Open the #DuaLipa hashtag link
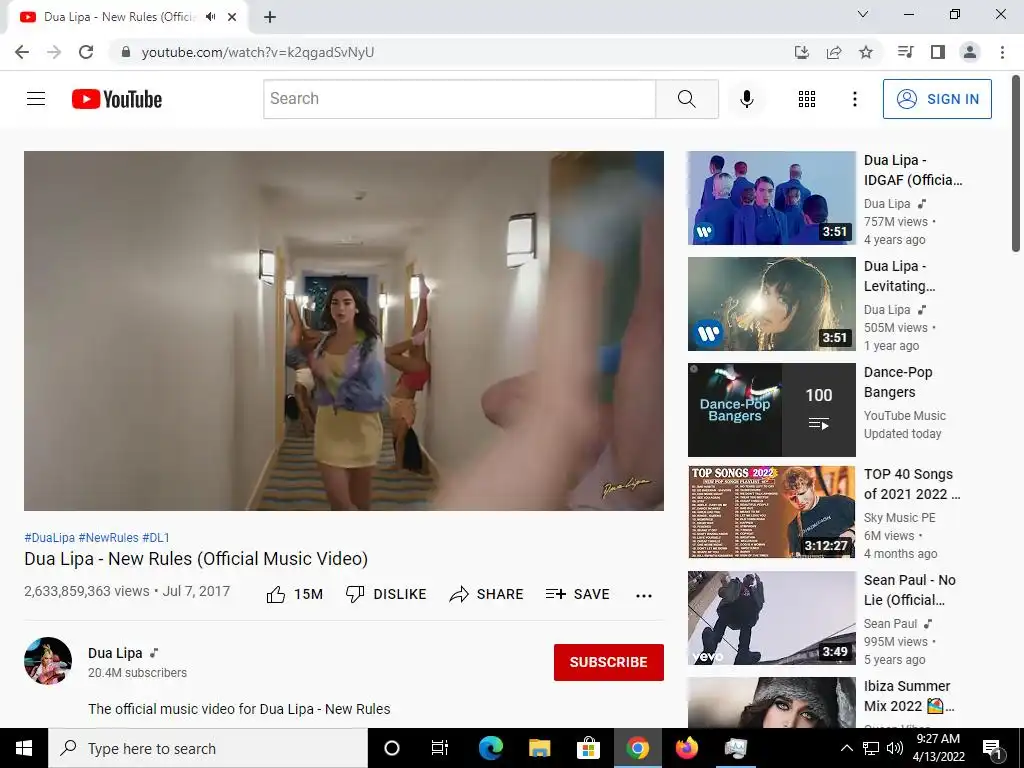Screen dimensions: 1024x768 50,537
